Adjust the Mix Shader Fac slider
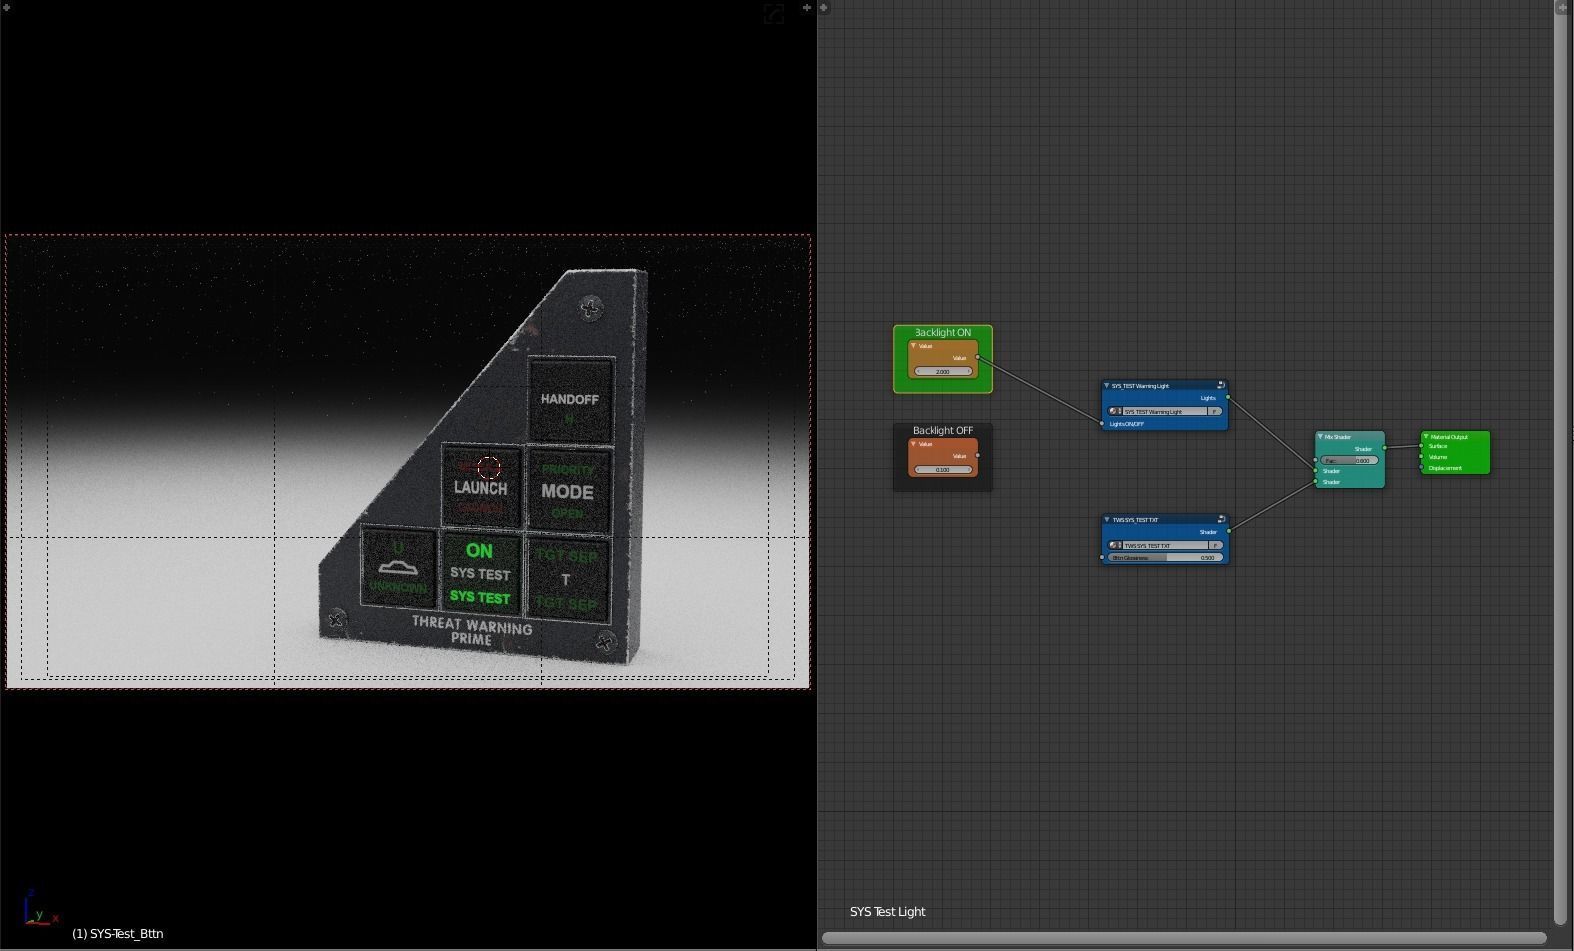This screenshot has width=1574, height=951. pos(1350,461)
